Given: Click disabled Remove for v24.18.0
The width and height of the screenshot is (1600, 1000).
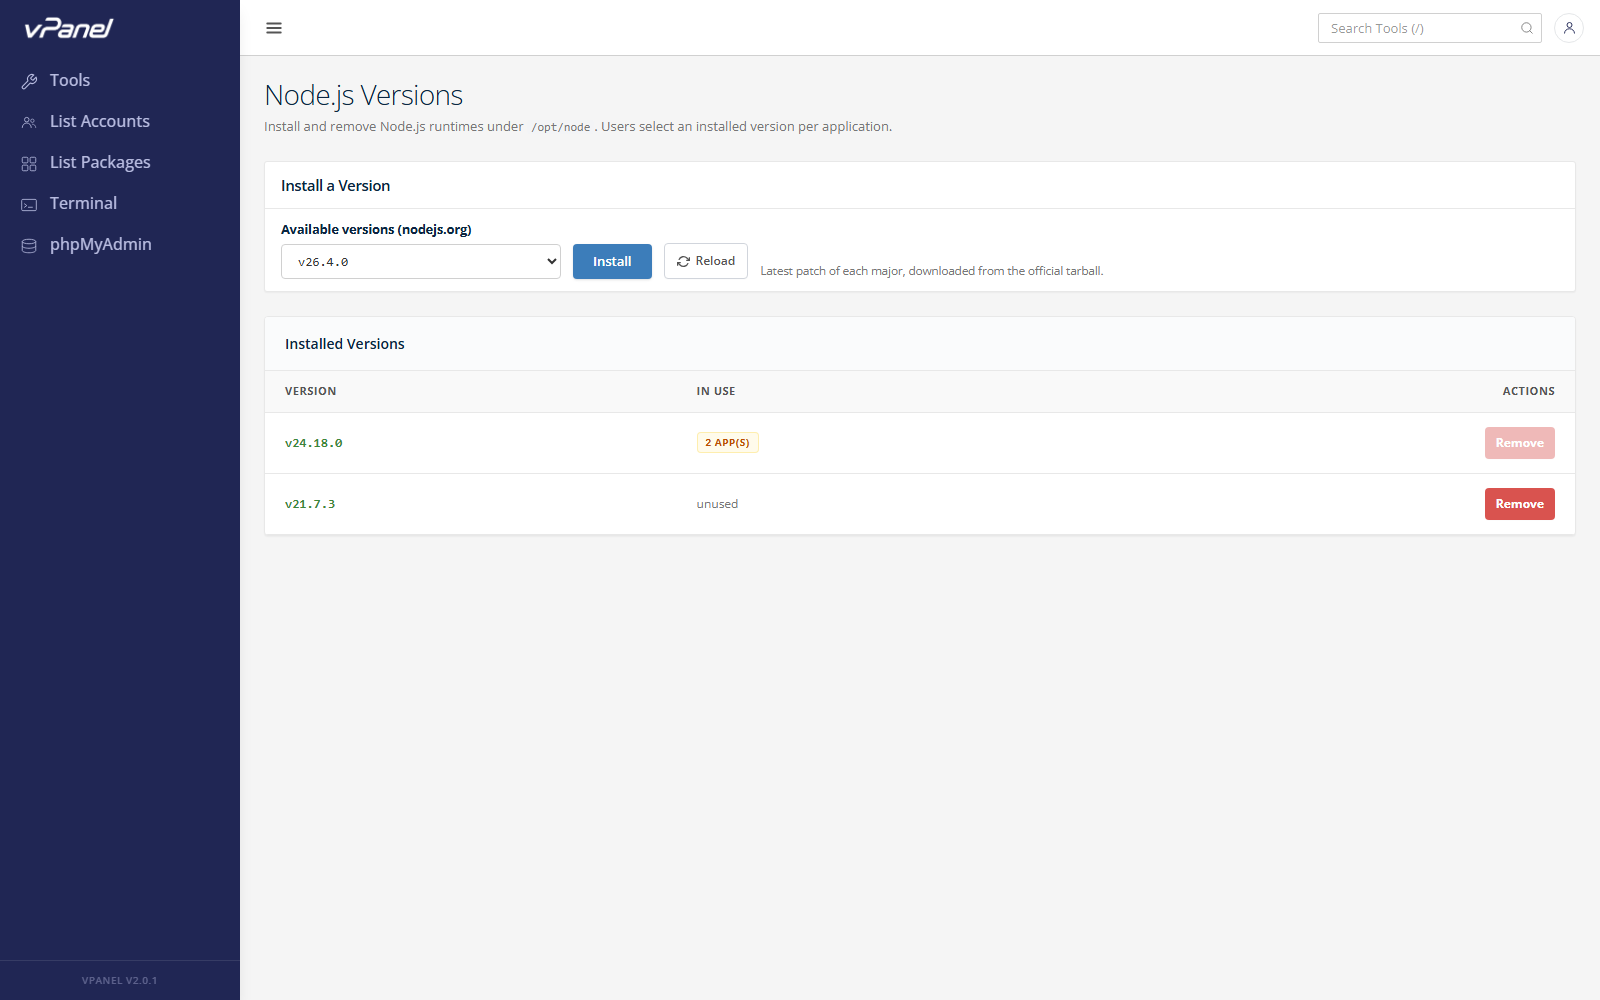Looking at the screenshot, I should [x=1519, y=443].
